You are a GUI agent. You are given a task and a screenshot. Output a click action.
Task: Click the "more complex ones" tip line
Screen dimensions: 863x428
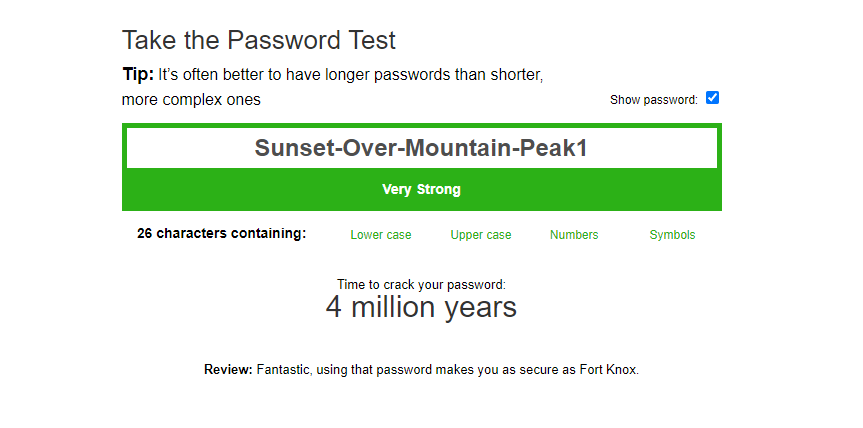(x=191, y=100)
